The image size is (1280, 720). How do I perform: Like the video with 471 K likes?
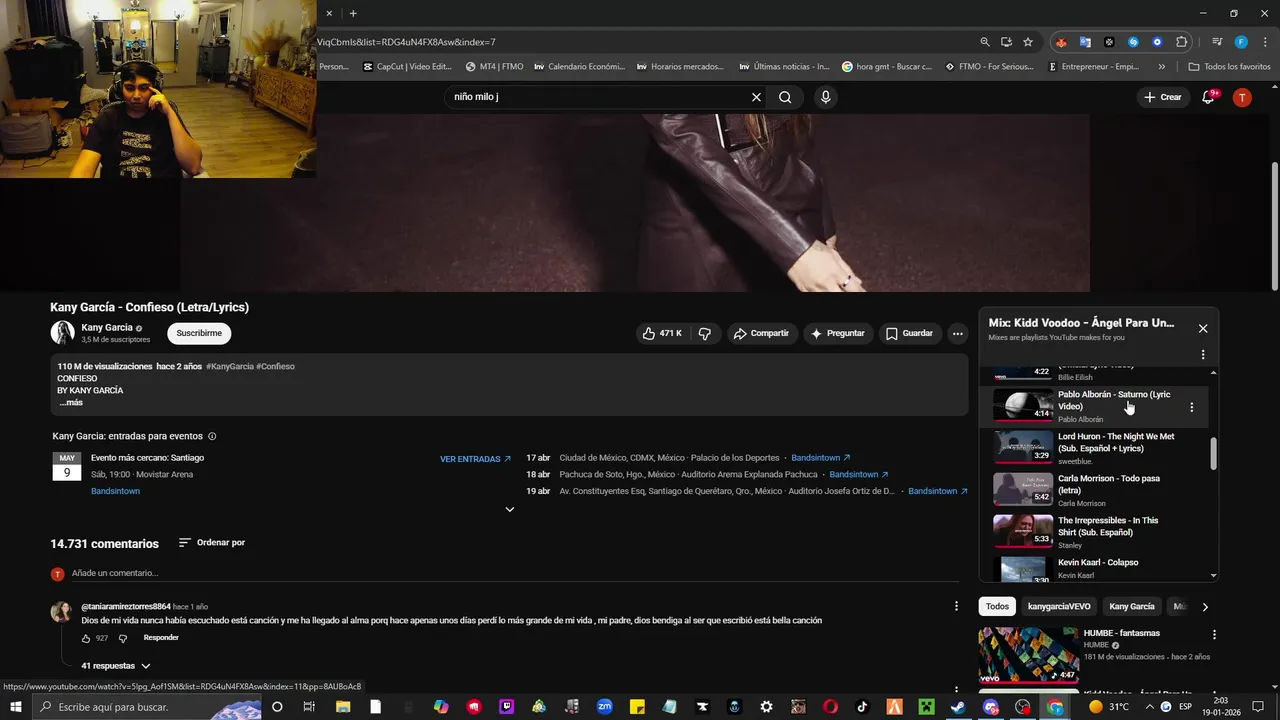662,333
